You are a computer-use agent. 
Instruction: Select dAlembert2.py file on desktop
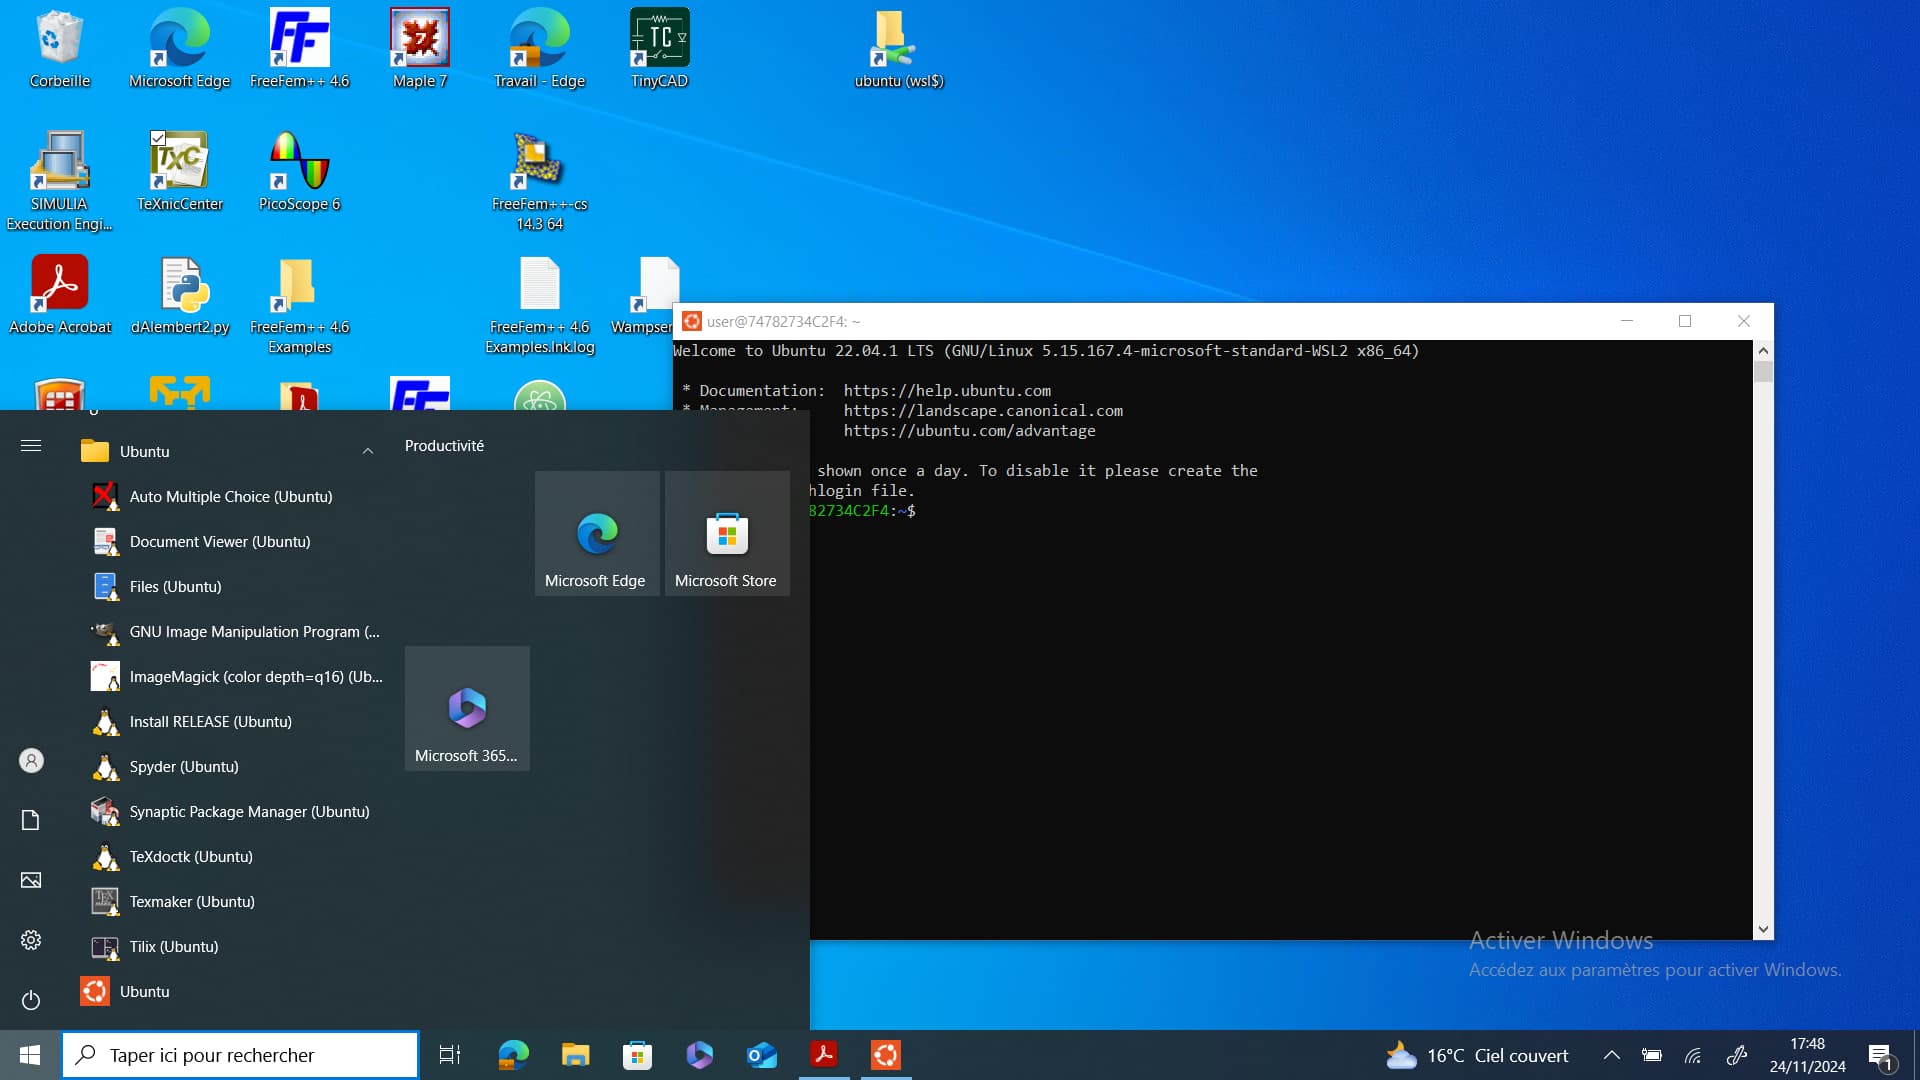(179, 295)
